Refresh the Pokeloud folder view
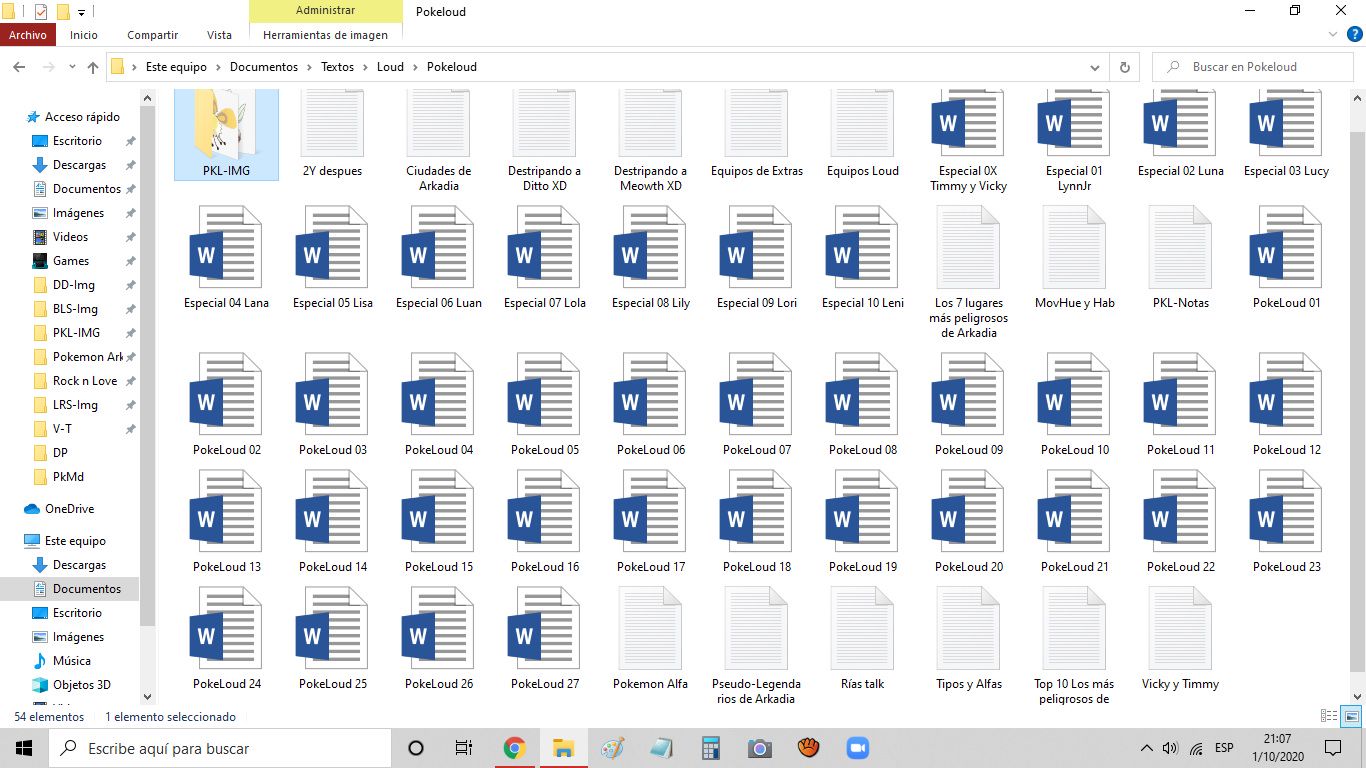 [x=1124, y=67]
